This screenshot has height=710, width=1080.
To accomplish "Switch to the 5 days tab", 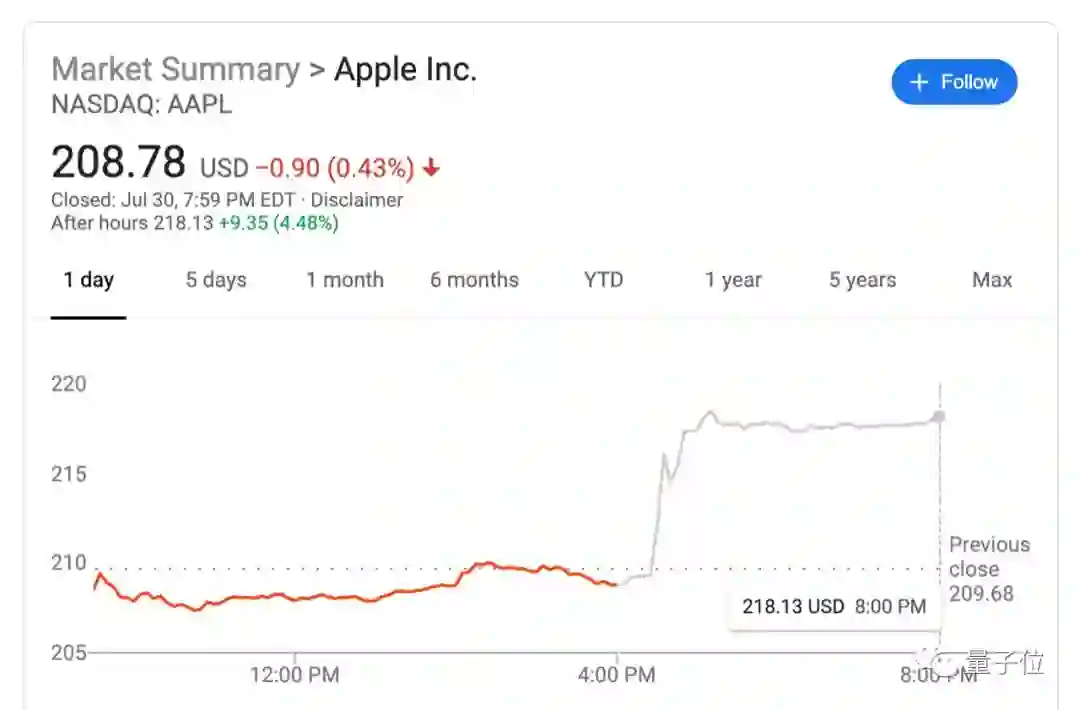I will [x=216, y=280].
